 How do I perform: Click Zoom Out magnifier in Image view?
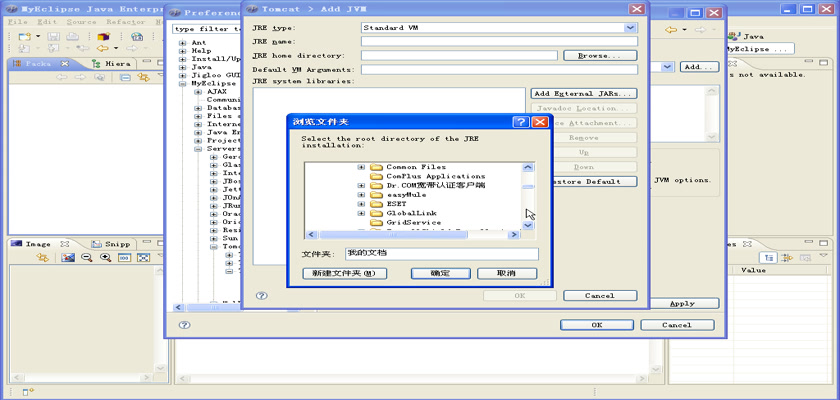click(86, 258)
